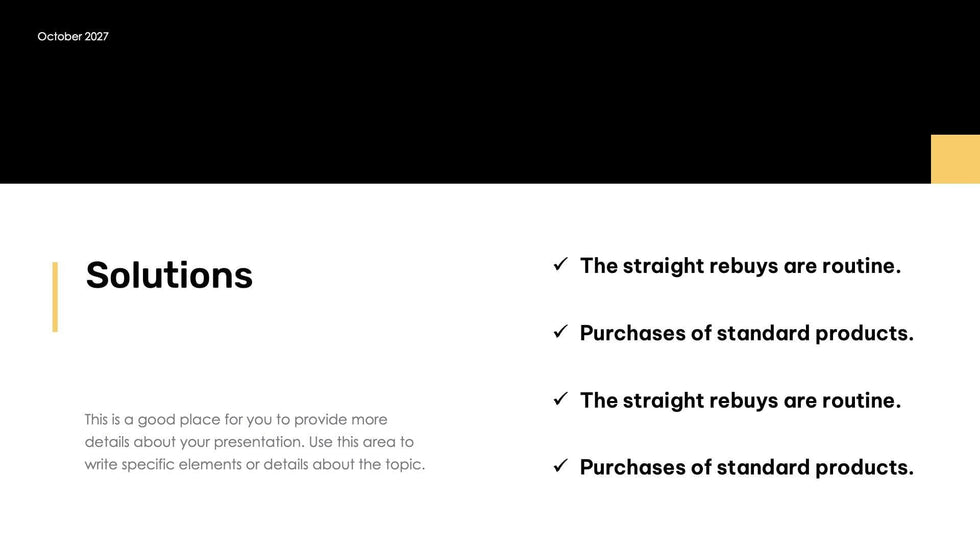
Task: Select the 'Solutions' heading
Action: click(169, 275)
